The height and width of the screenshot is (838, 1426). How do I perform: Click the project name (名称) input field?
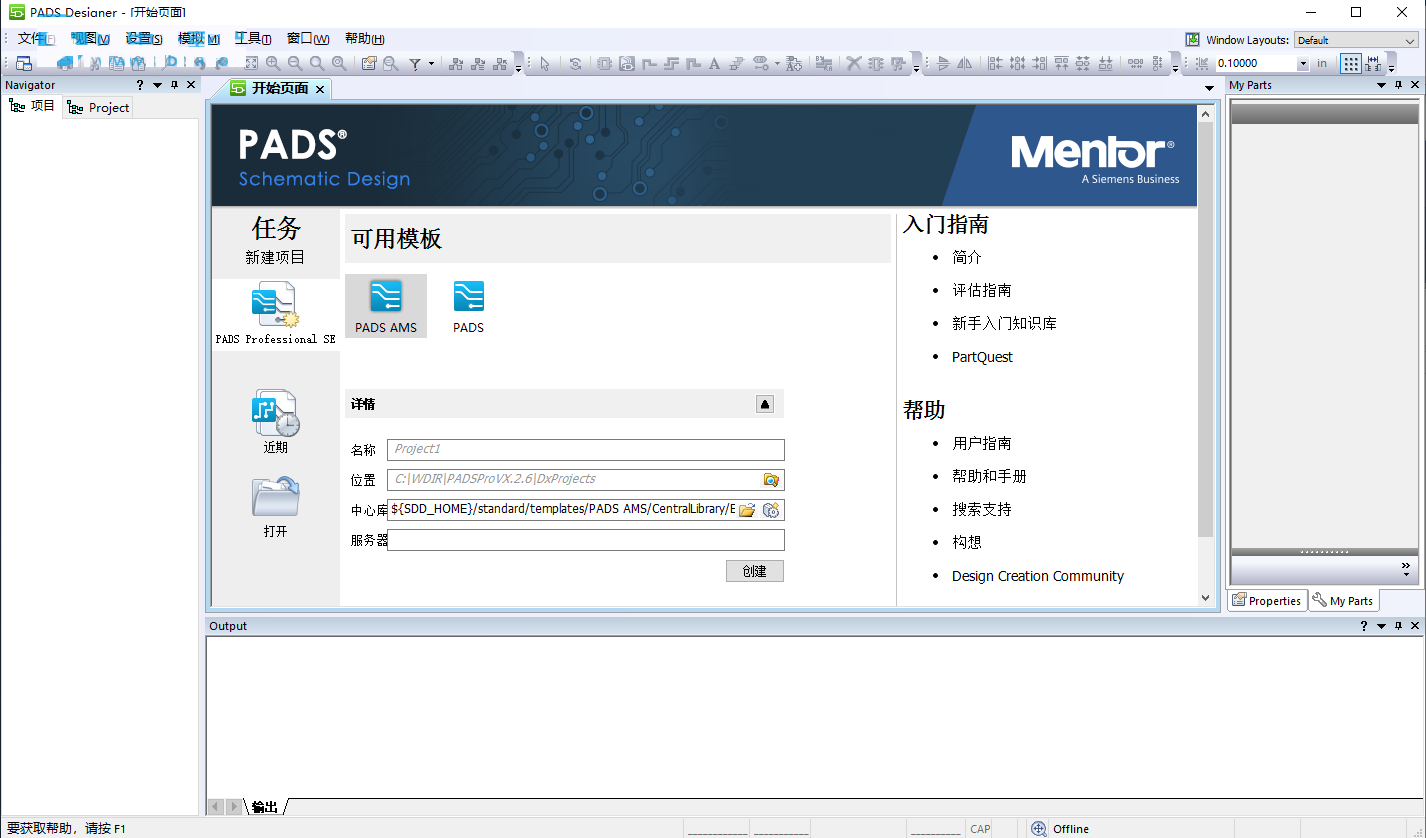586,450
